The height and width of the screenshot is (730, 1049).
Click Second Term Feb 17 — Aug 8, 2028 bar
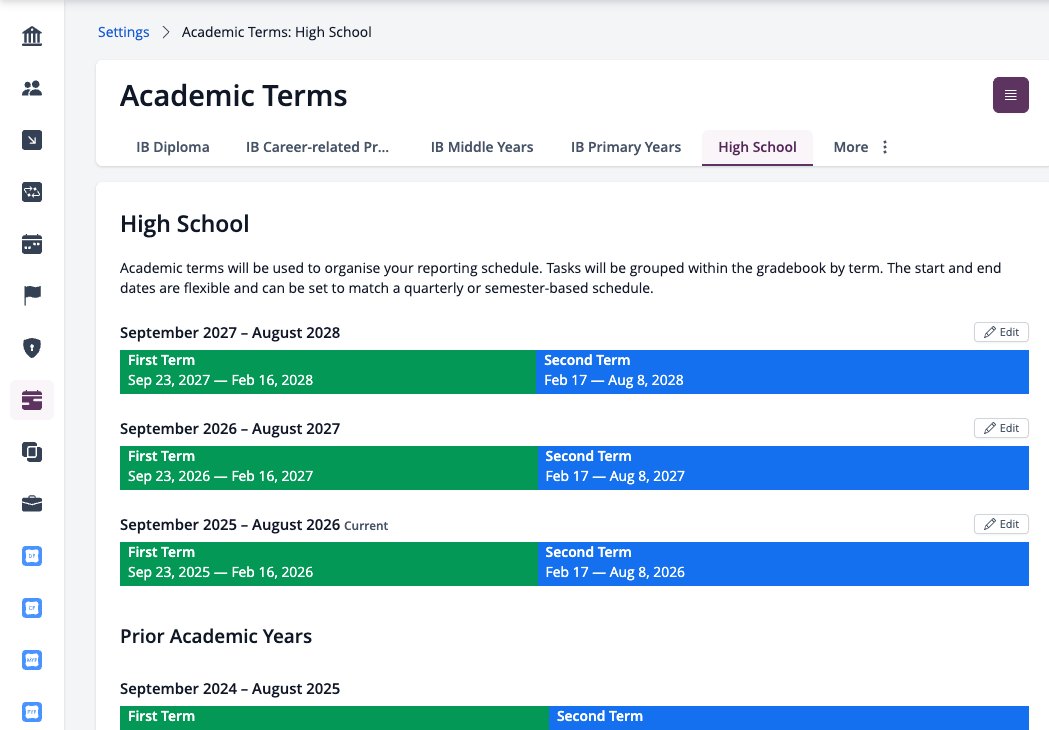pyautogui.click(x=783, y=371)
